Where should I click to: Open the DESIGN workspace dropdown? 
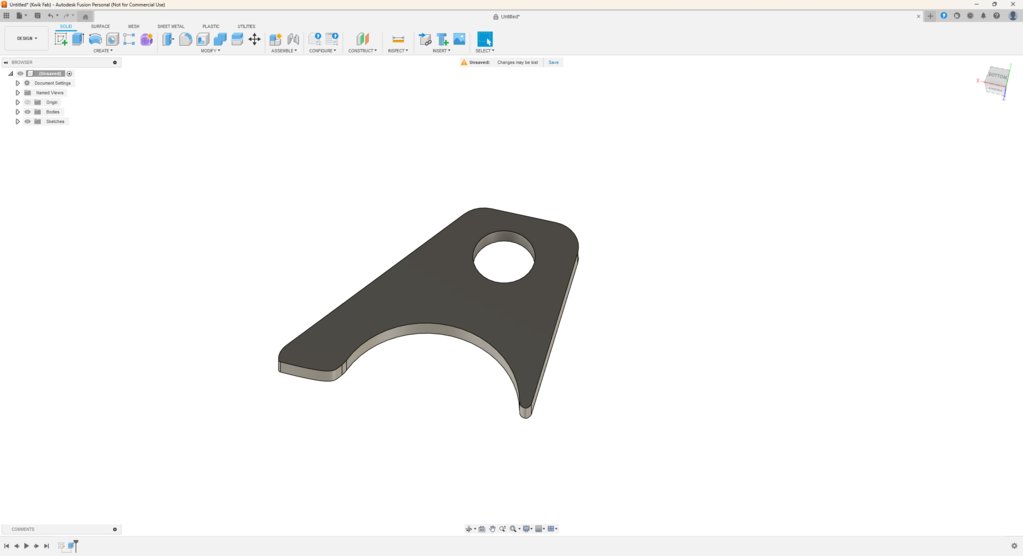pyautogui.click(x=27, y=39)
